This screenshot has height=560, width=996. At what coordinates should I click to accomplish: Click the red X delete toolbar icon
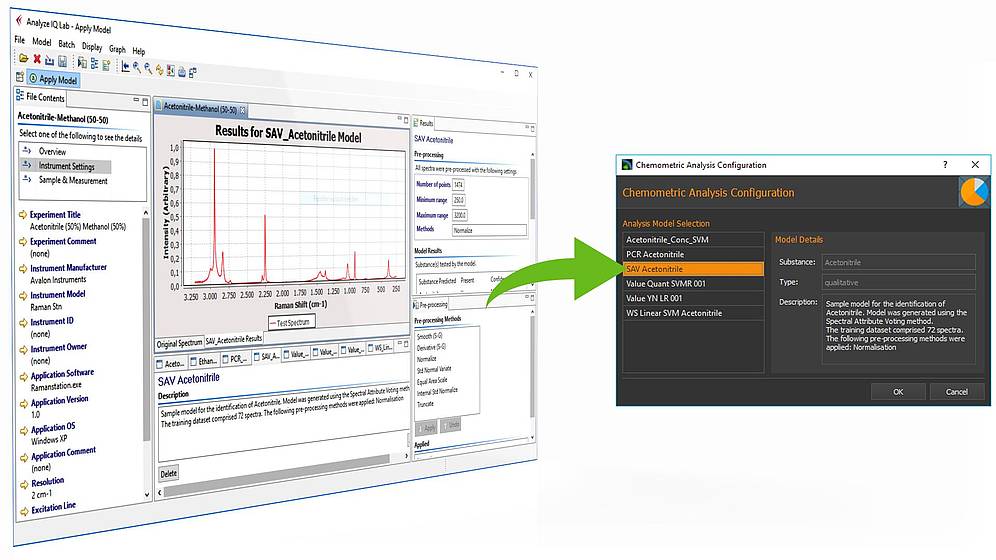coord(36,60)
